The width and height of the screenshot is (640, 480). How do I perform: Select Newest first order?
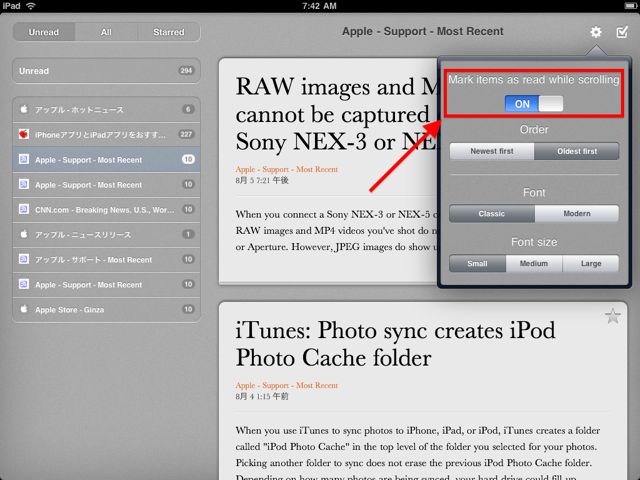tap(492, 151)
